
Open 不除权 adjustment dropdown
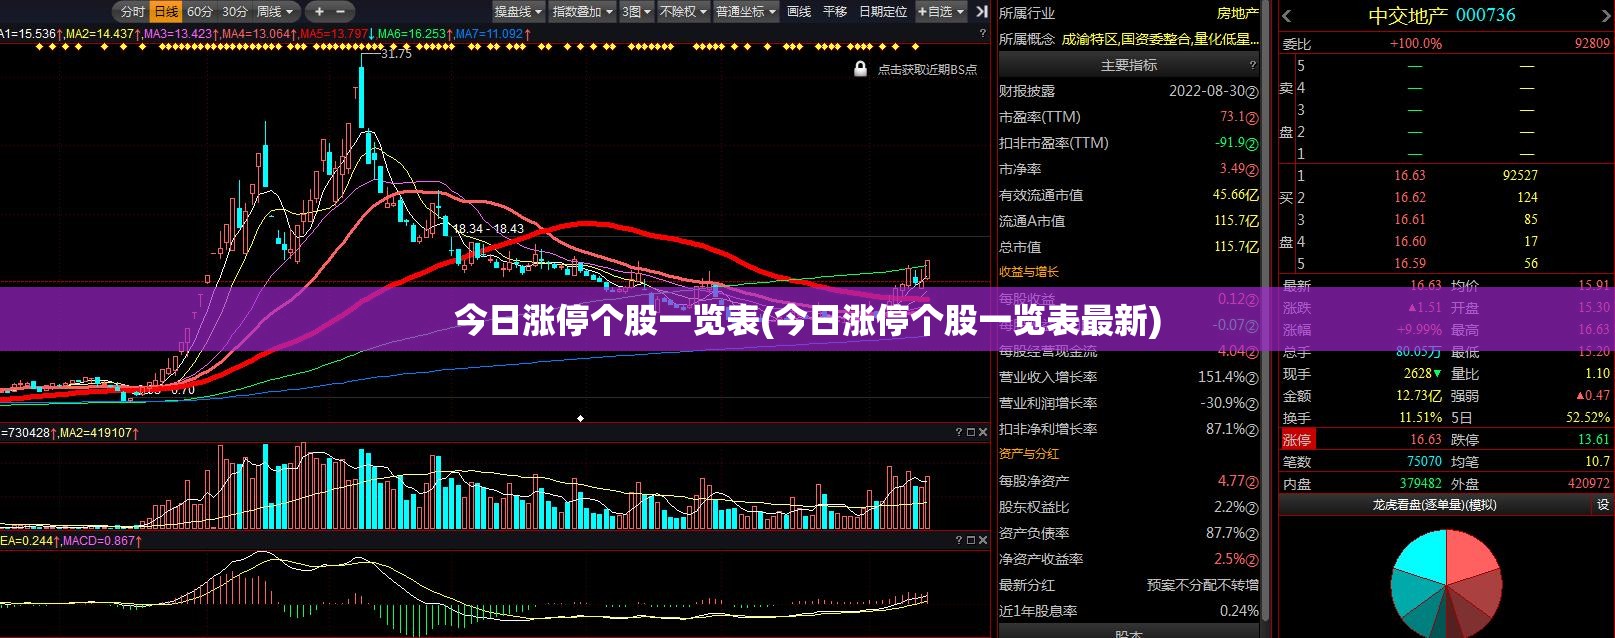coord(683,12)
